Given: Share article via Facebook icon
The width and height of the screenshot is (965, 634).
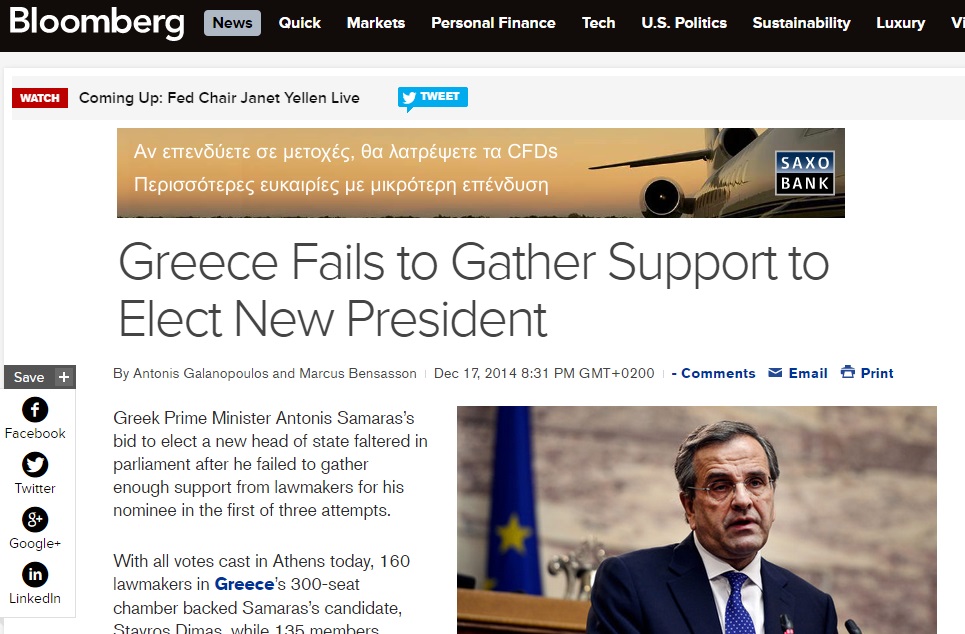Looking at the screenshot, I should pyautogui.click(x=35, y=410).
